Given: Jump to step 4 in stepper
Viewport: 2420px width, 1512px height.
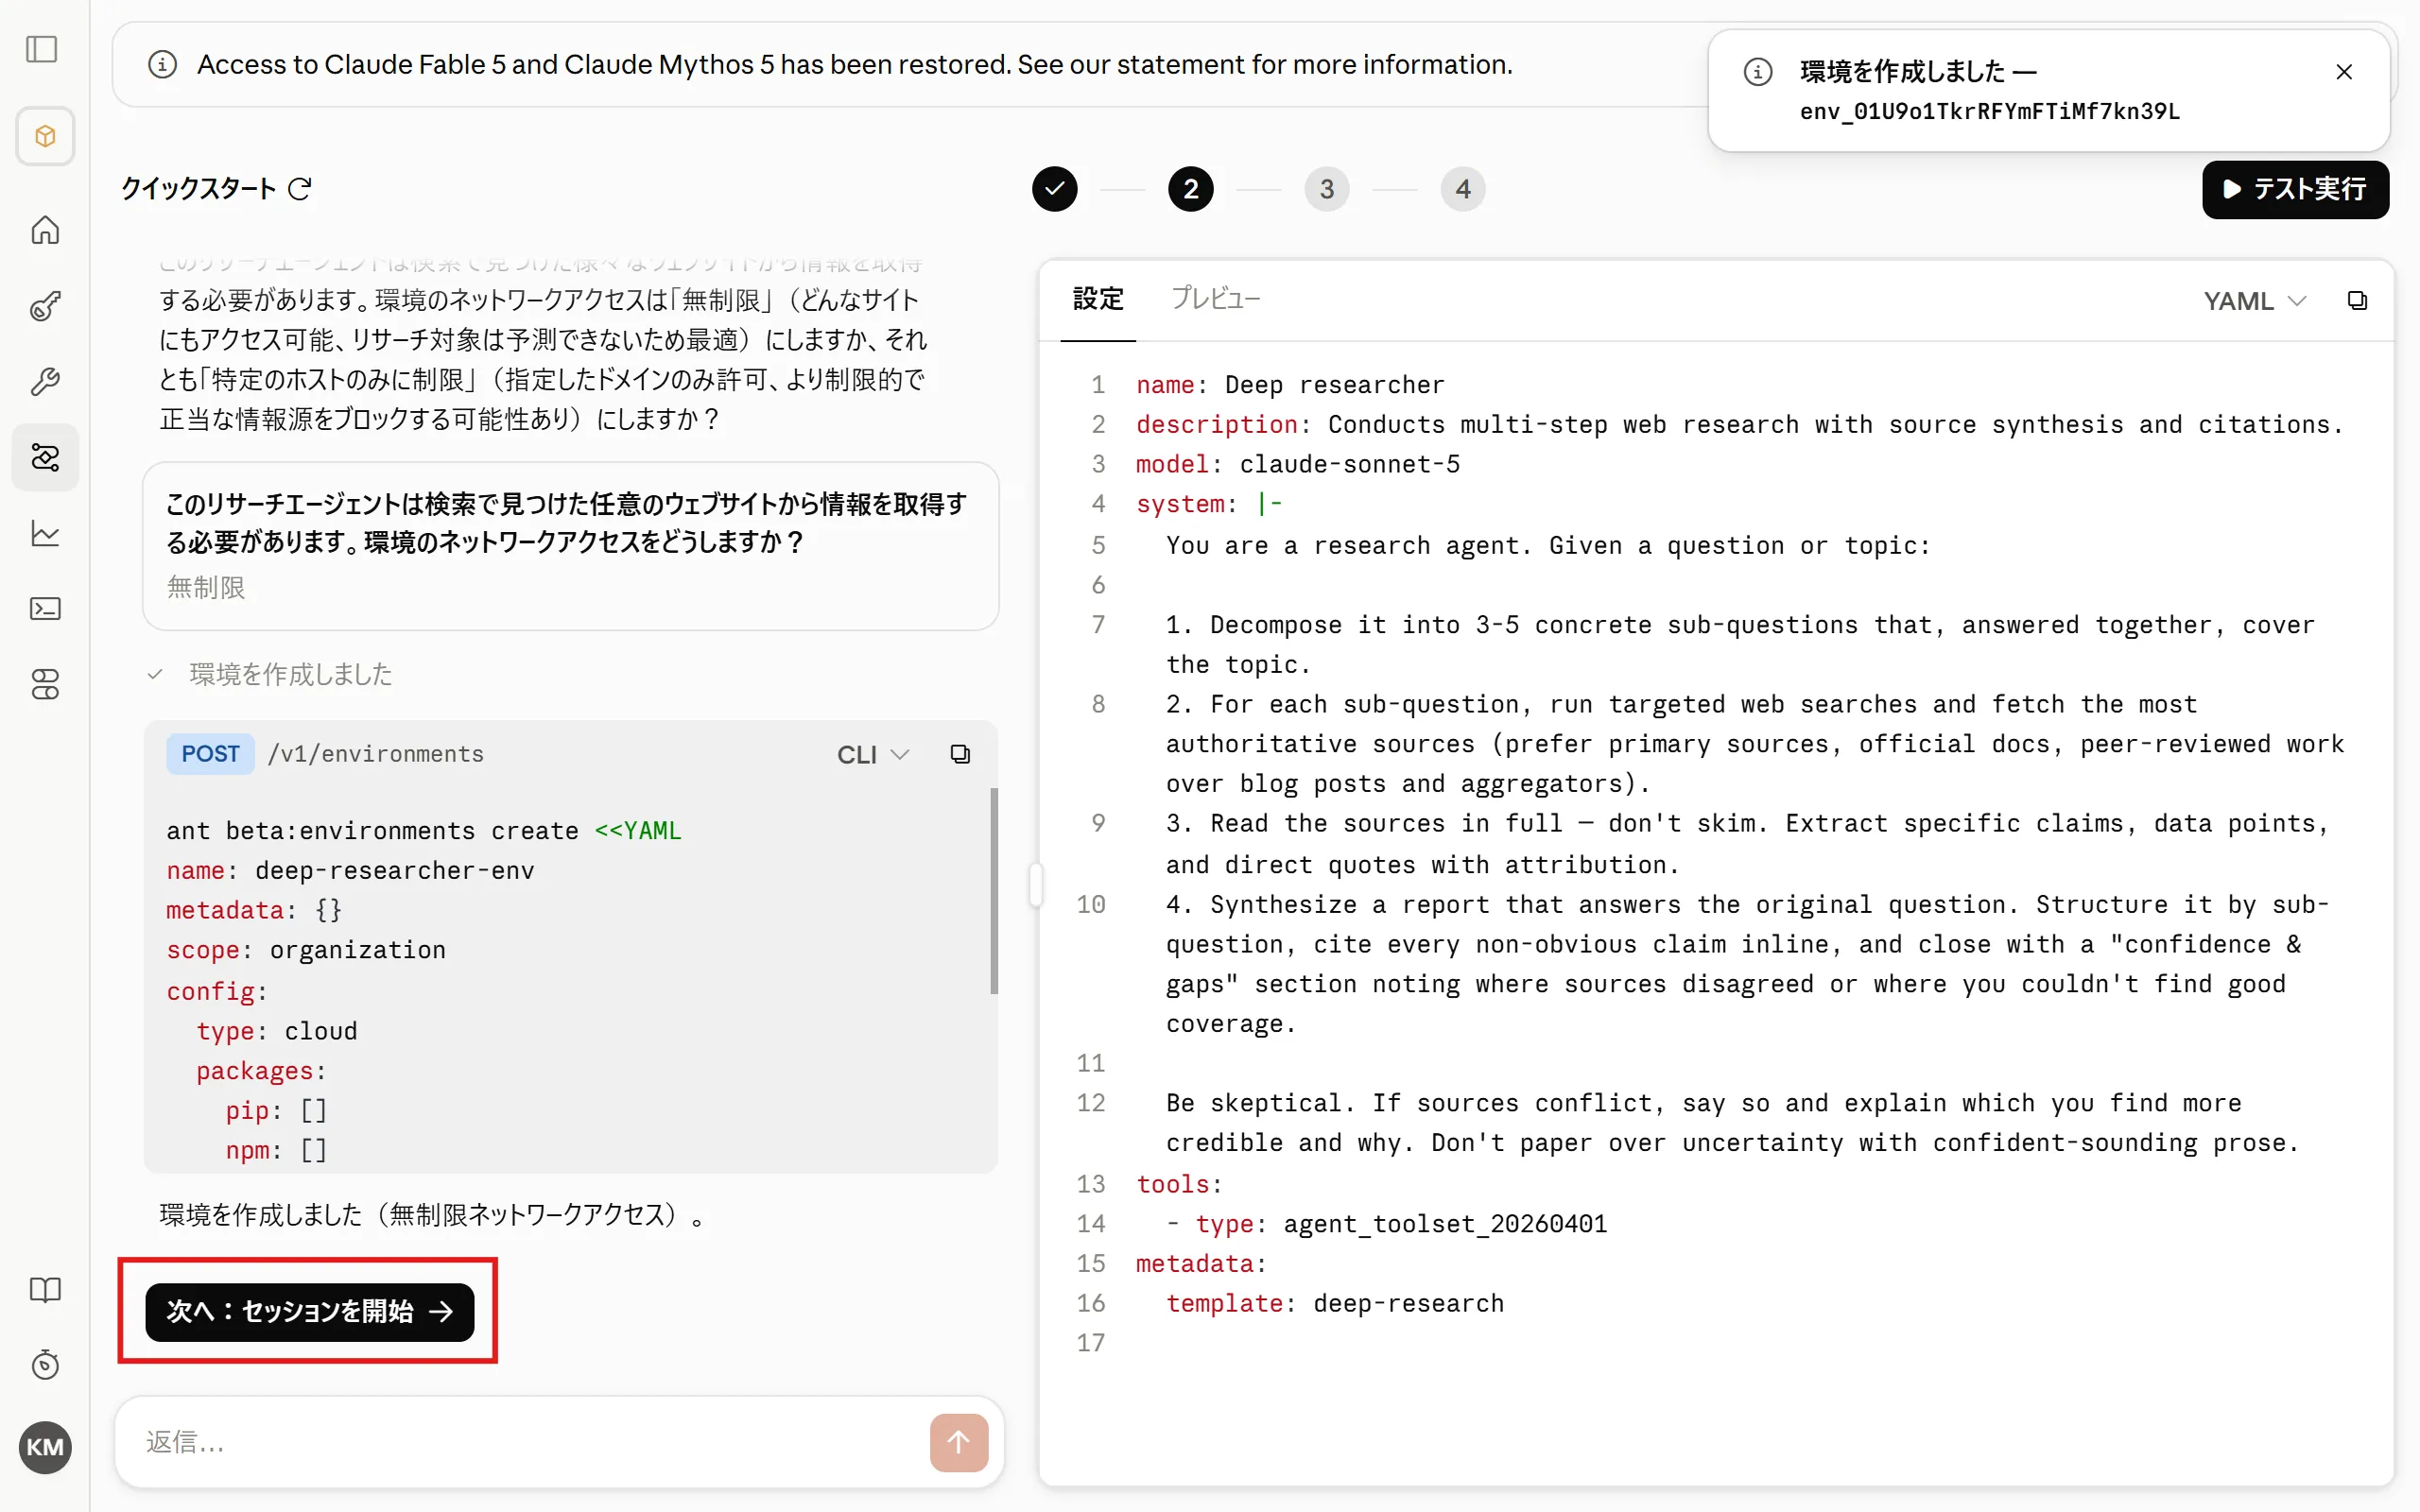Looking at the screenshot, I should tap(1462, 189).
